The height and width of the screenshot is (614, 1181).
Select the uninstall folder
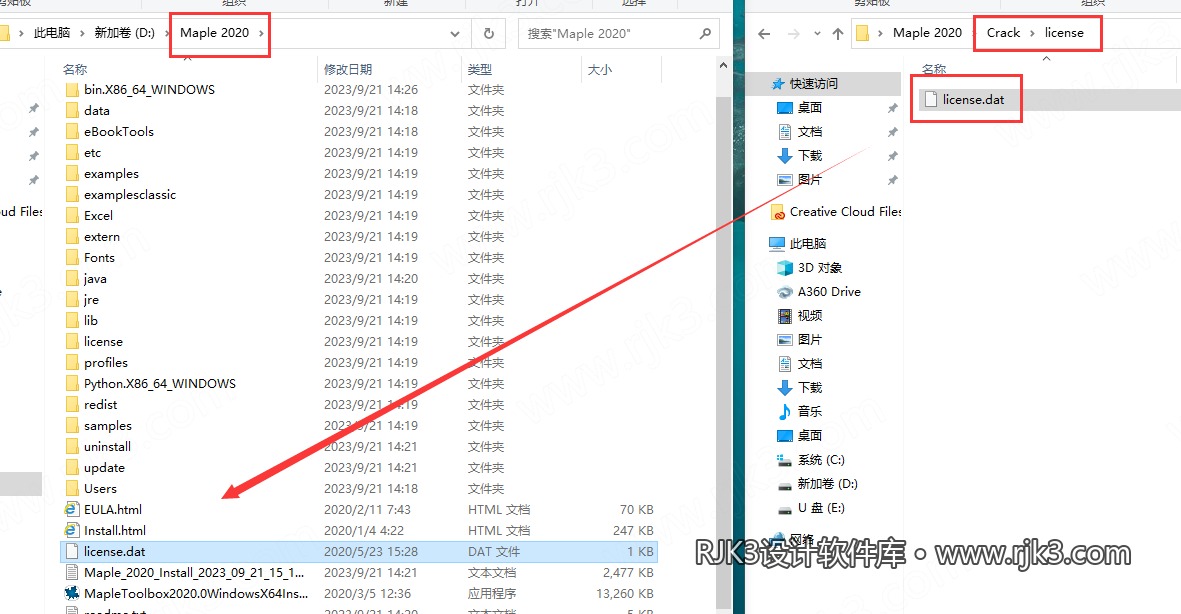(x=108, y=447)
